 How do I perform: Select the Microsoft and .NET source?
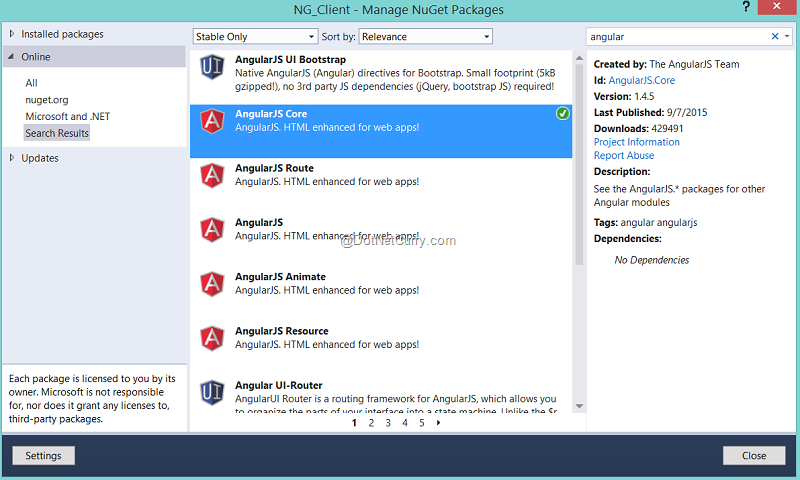(68, 116)
